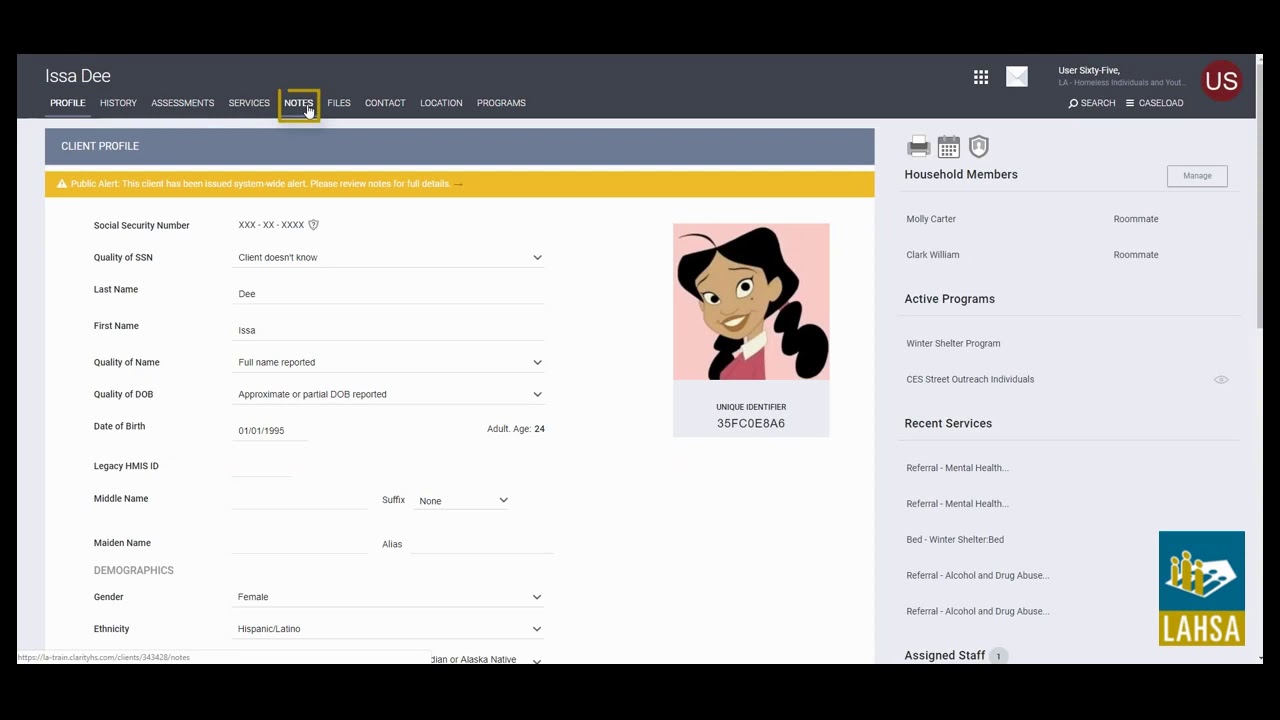Screen dimensions: 1280x720
Task: Click the client profile photo
Action: click(751, 302)
